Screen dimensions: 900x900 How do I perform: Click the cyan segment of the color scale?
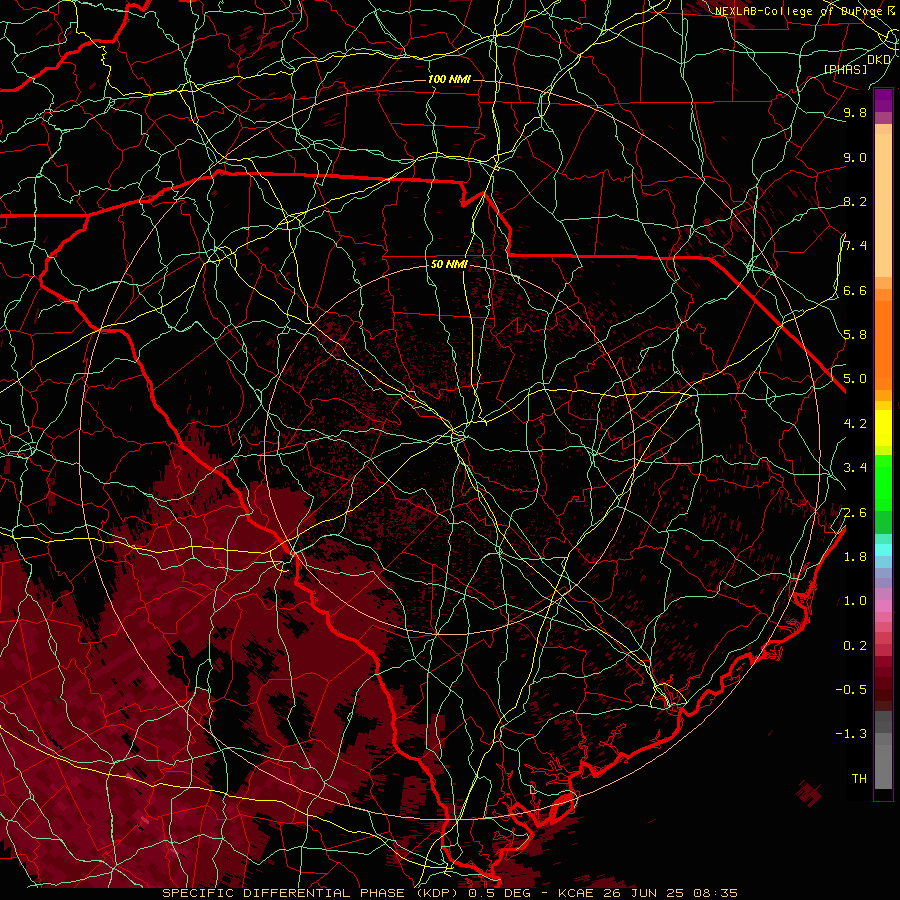click(883, 549)
